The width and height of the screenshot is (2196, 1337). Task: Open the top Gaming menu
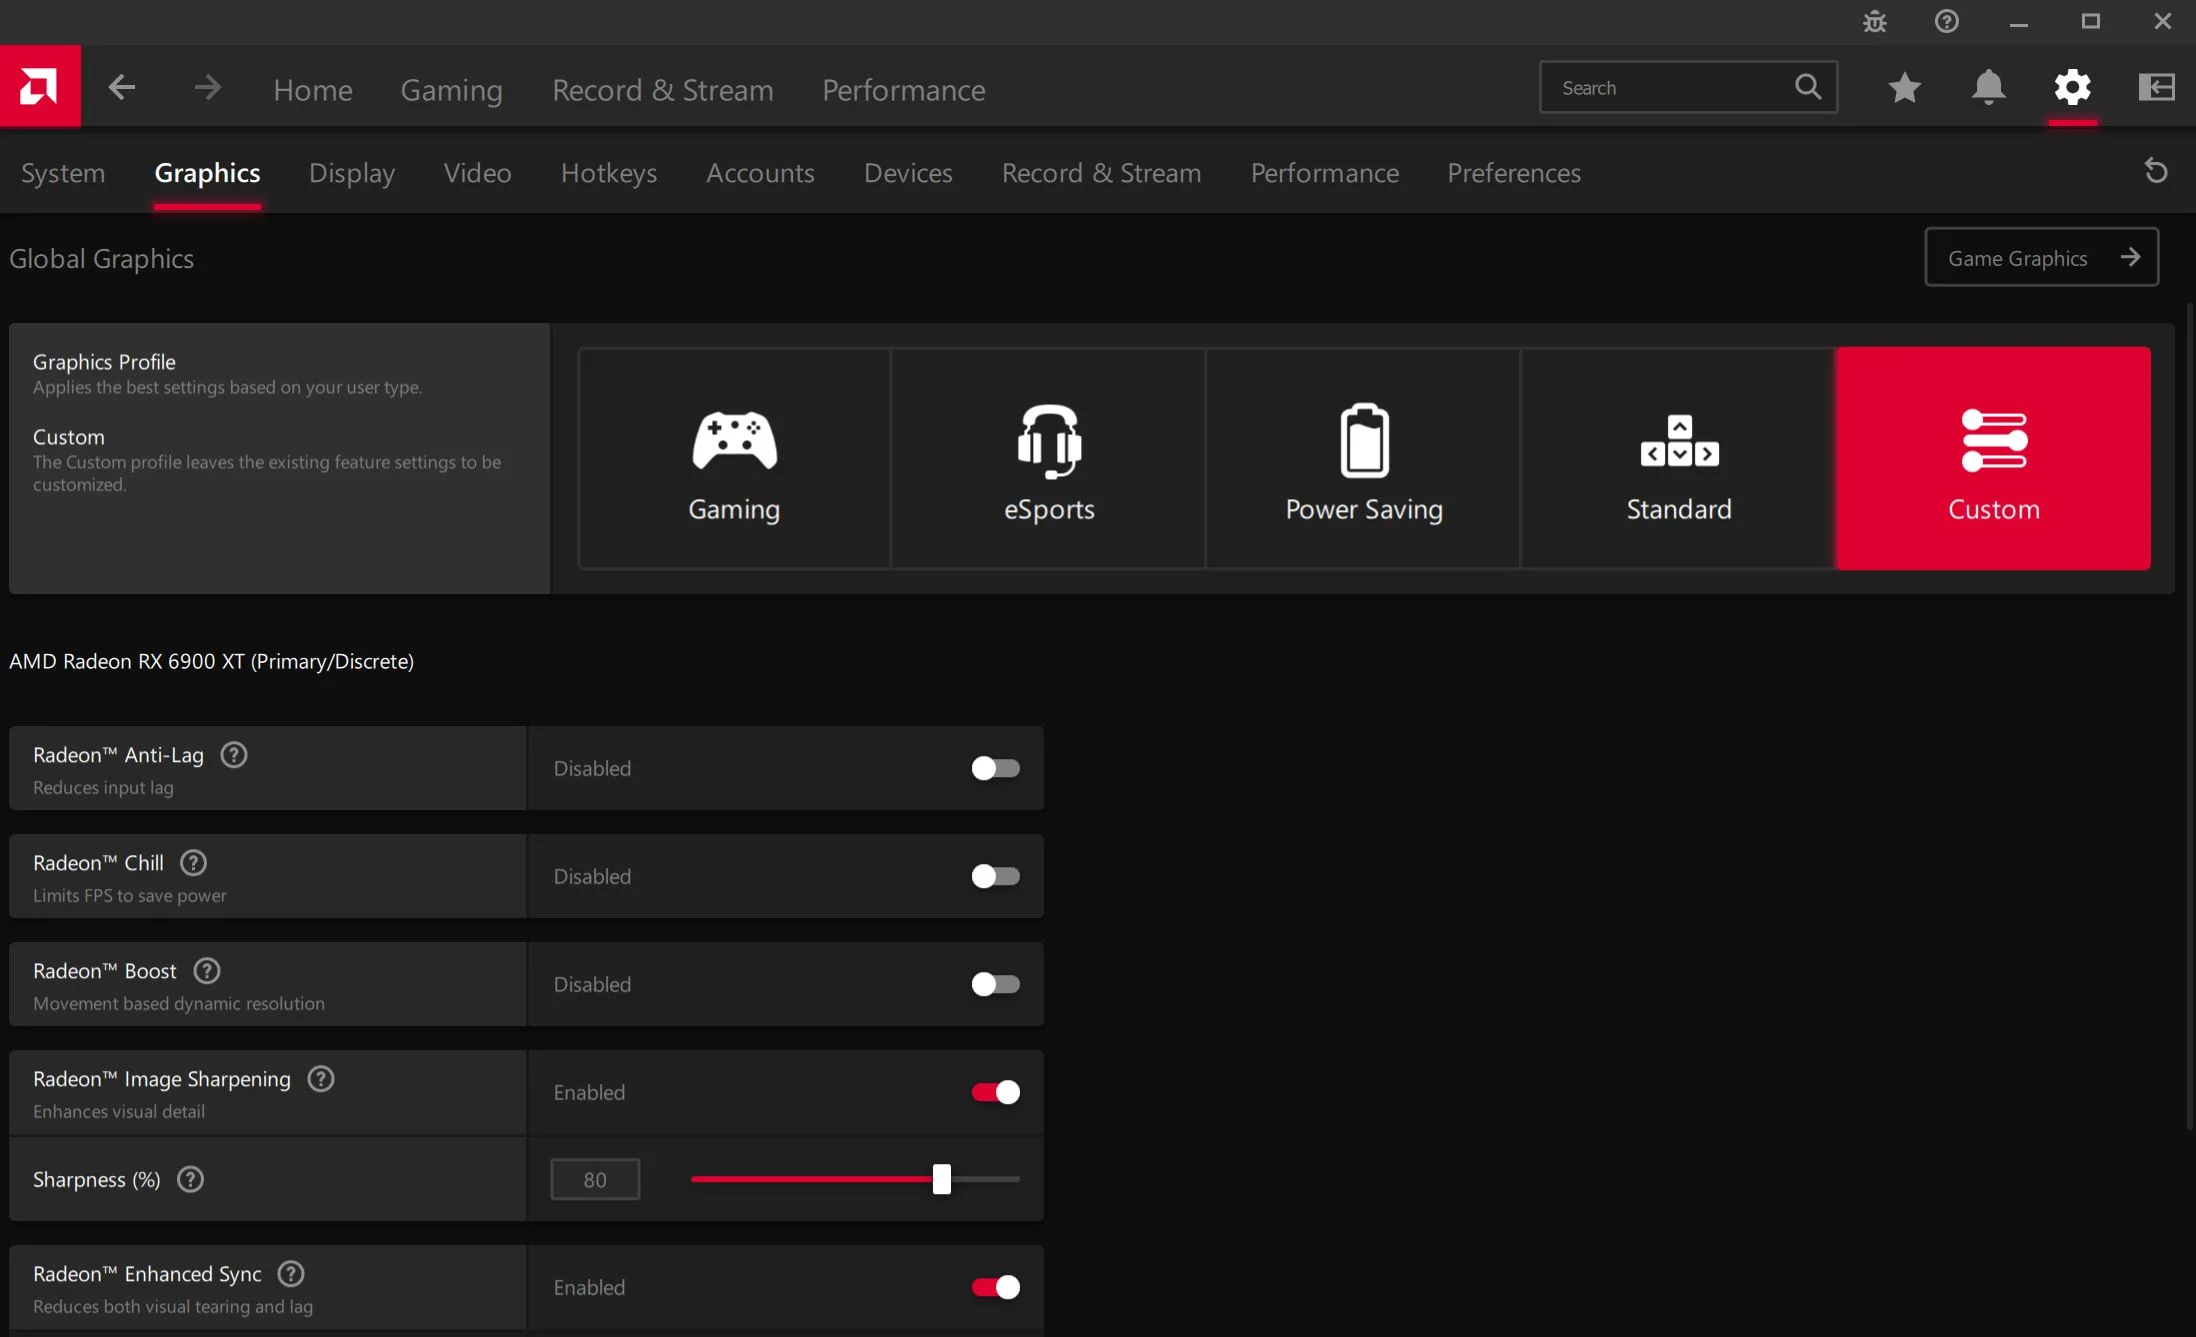(x=452, y=90)
